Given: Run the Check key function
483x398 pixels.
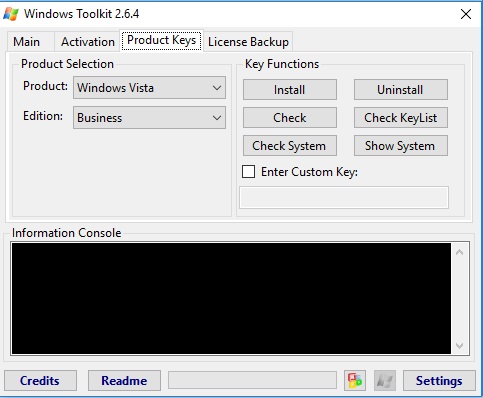Looking at the screenshot, I should (290, 118).
